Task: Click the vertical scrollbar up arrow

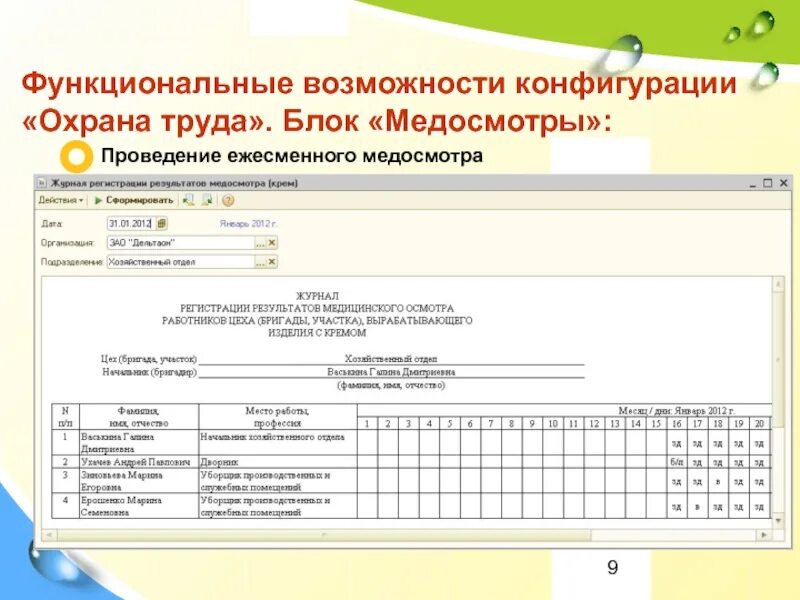Action: (779, 284)
